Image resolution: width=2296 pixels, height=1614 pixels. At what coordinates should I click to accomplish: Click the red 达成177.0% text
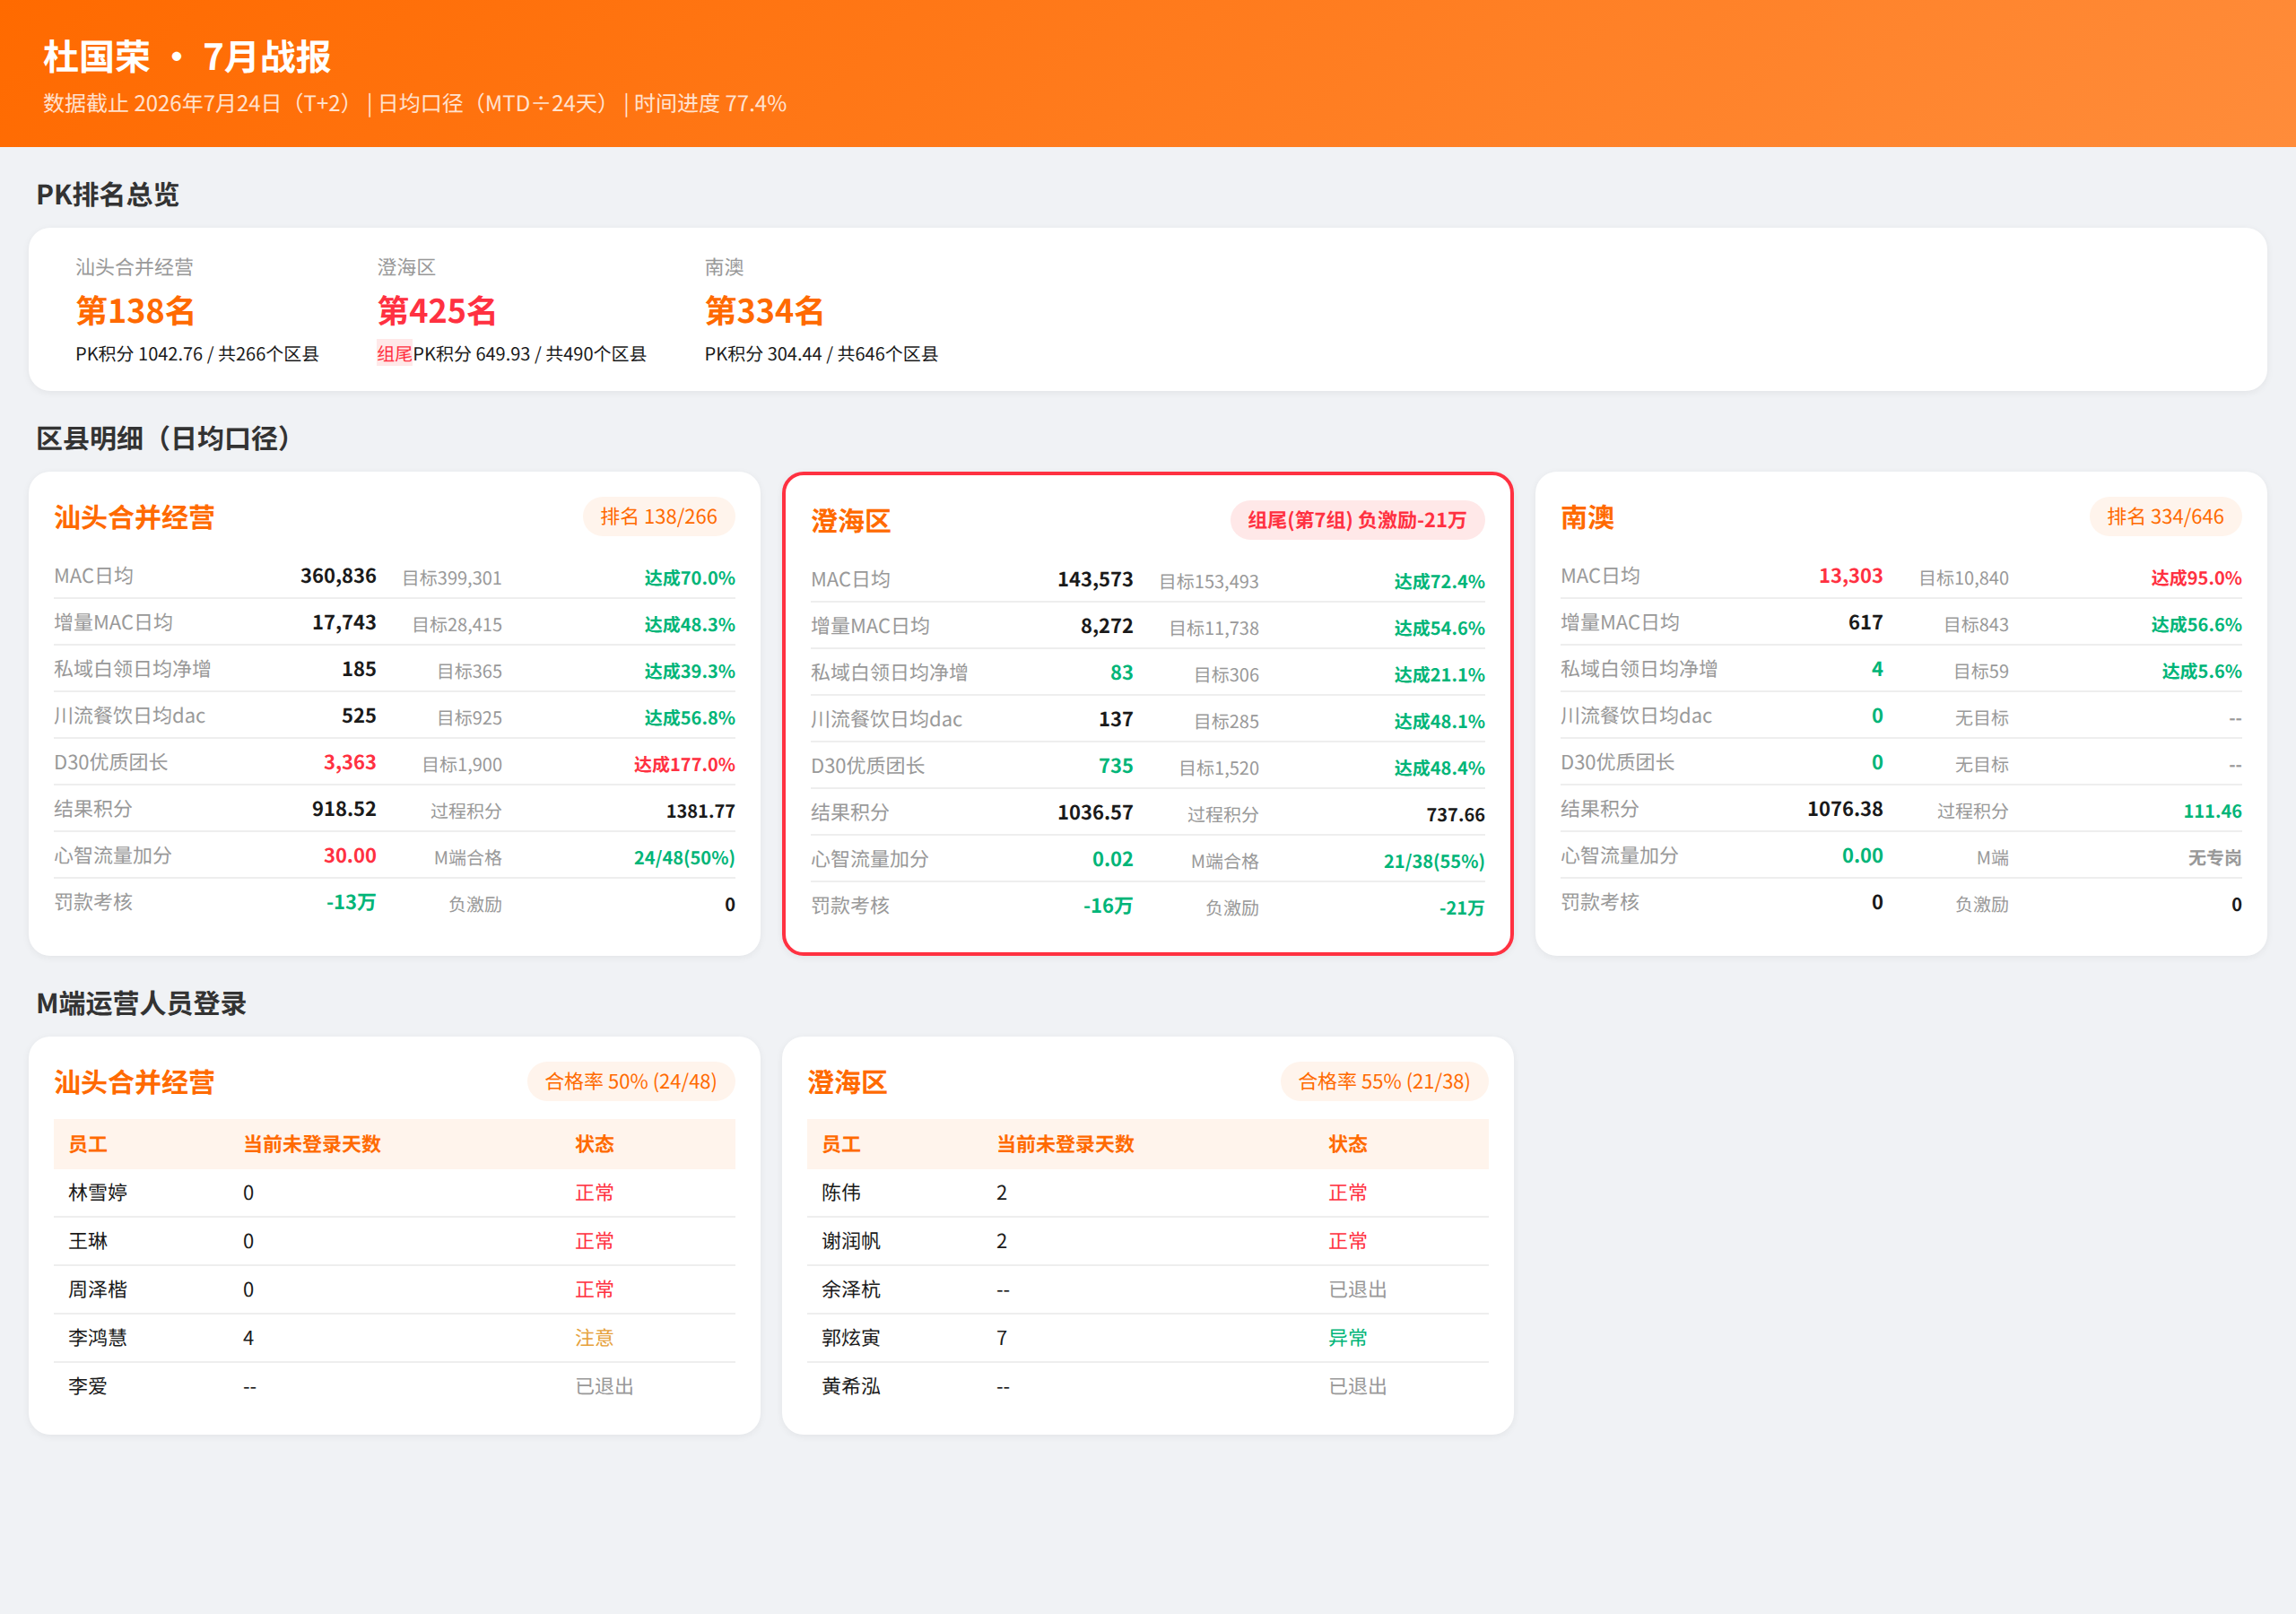[x=684, y=765]
